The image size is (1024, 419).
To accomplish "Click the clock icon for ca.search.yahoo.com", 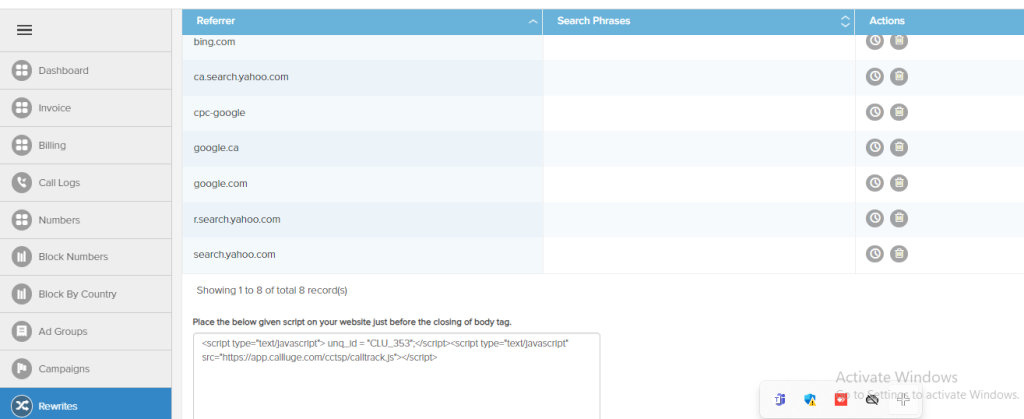I will click(x=874, y=76).
